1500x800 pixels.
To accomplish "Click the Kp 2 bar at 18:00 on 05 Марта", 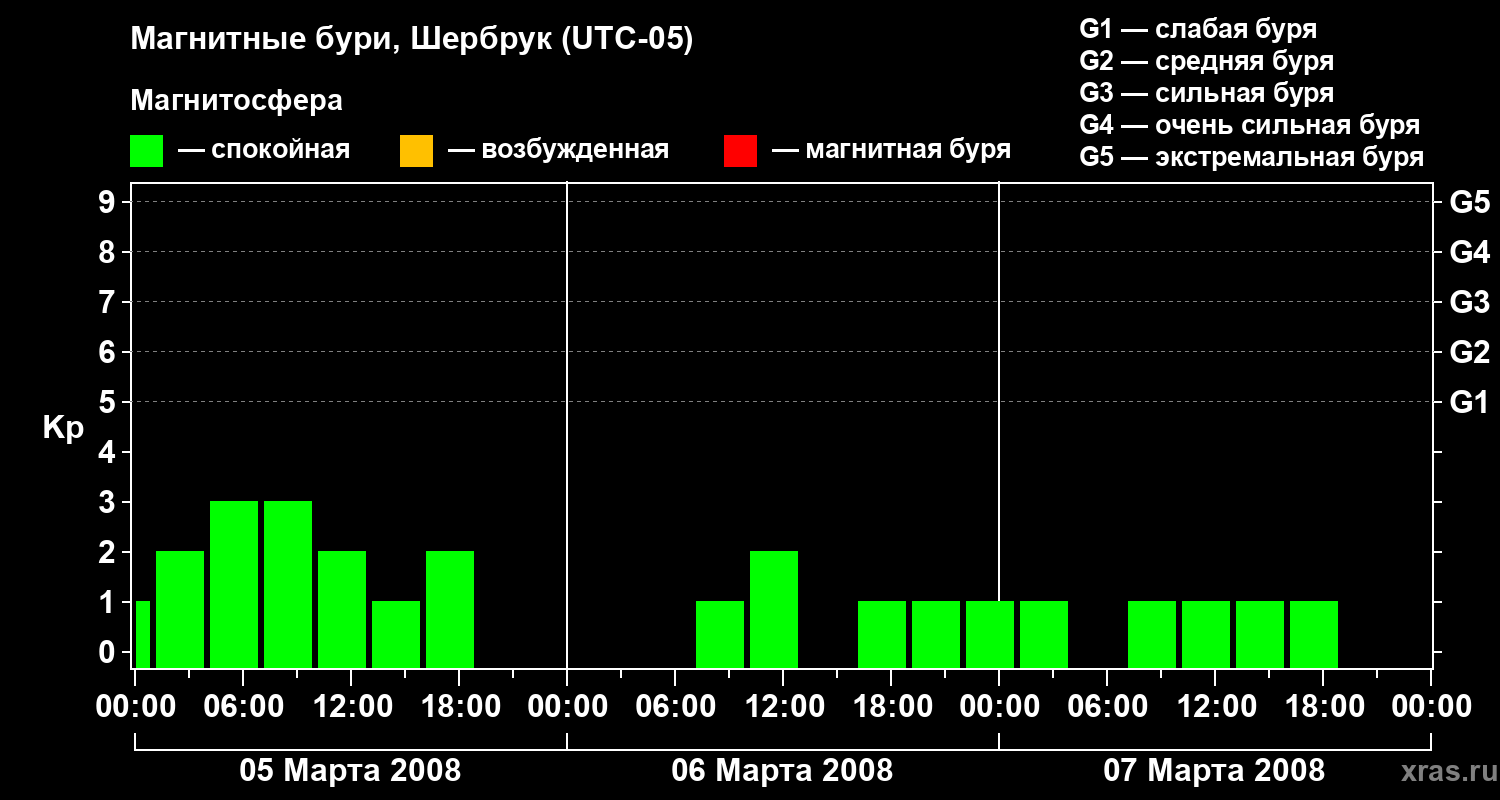I will pos(450,609).
